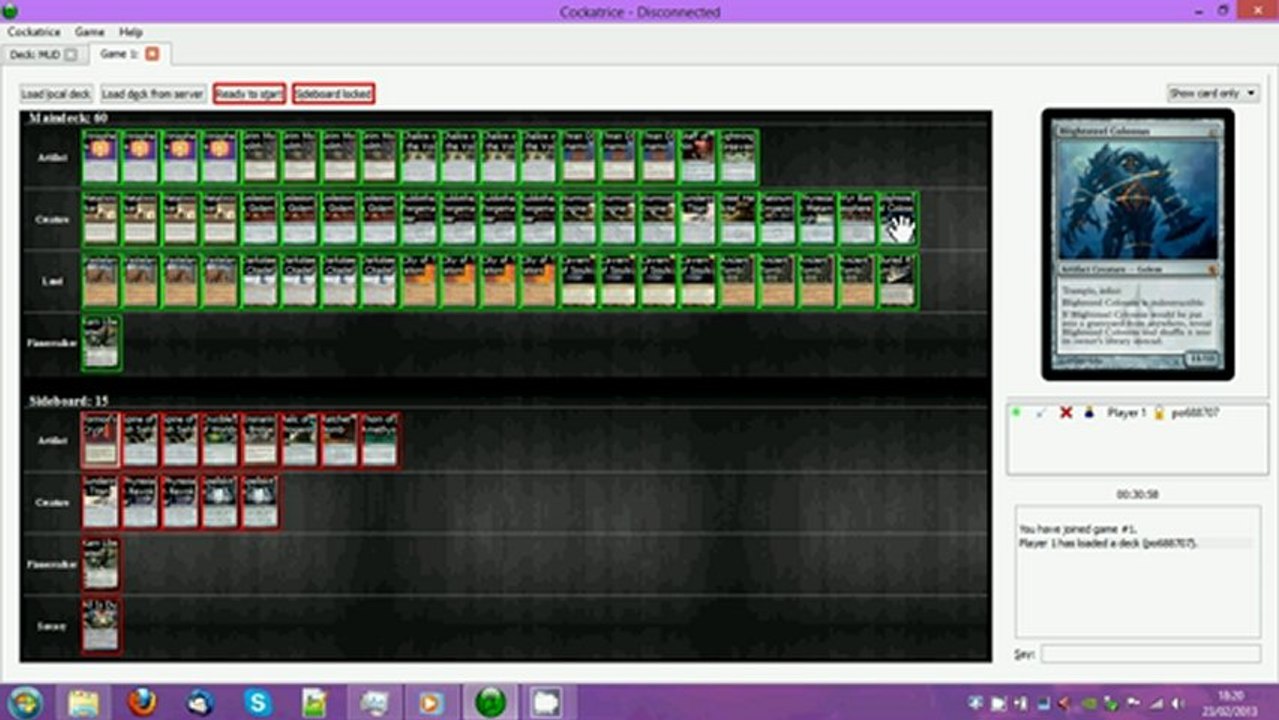Open the media player taskbar icon
The image size is (1279, 720).
pyautogui.click(x=431, y=702)
